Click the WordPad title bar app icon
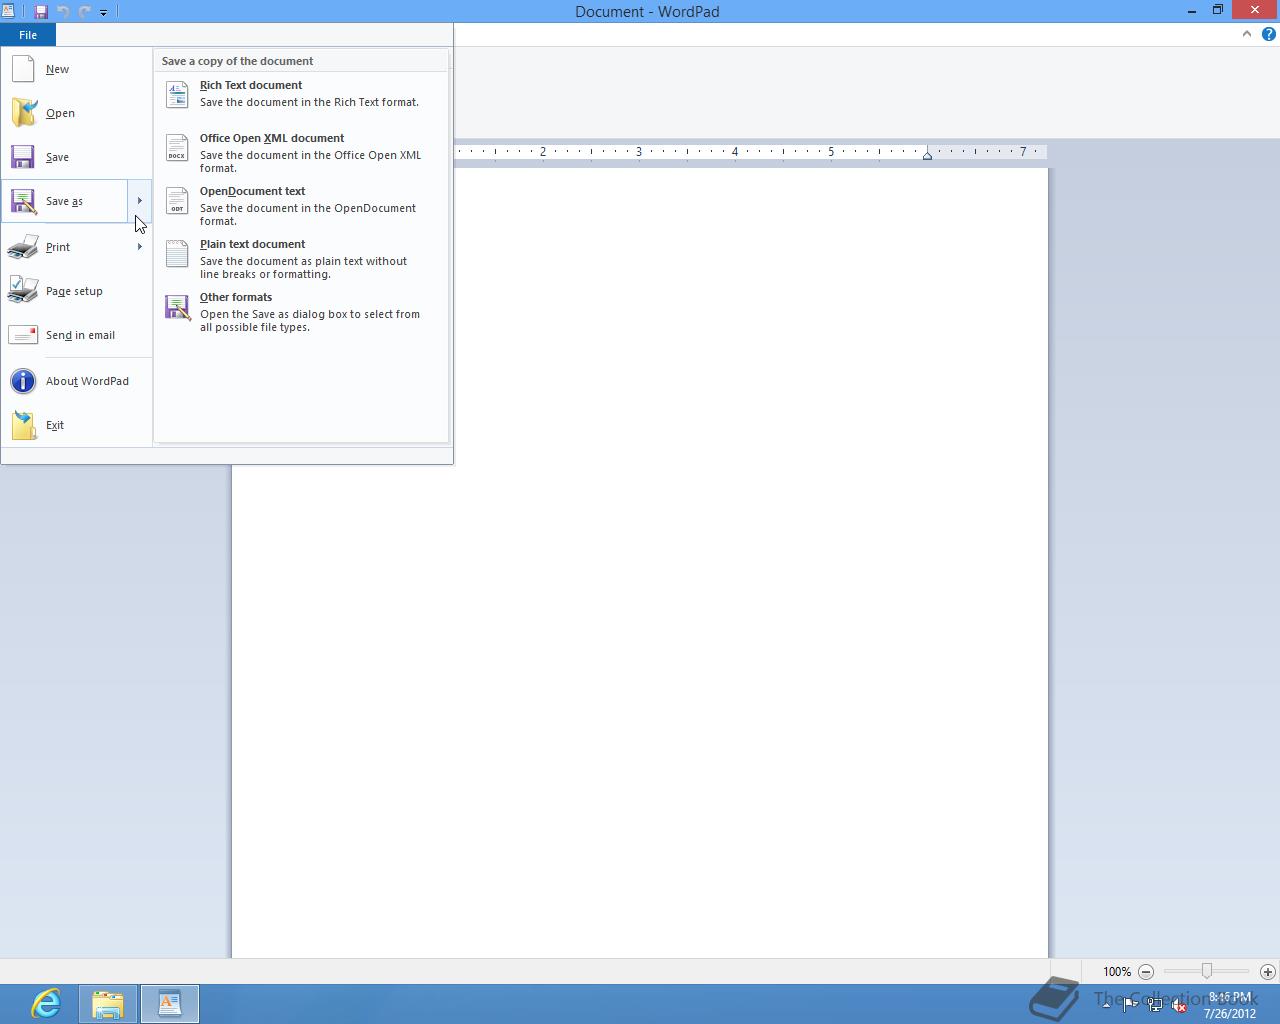Viewport: 1280px width, 1024px height. point(8,12)
